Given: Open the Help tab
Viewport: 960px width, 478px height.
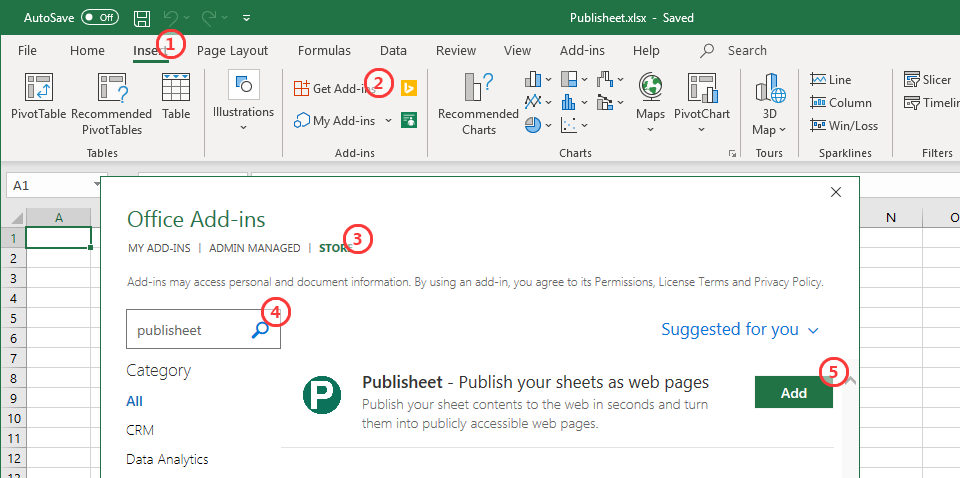Looking at the screenshot, I should 646,51.
